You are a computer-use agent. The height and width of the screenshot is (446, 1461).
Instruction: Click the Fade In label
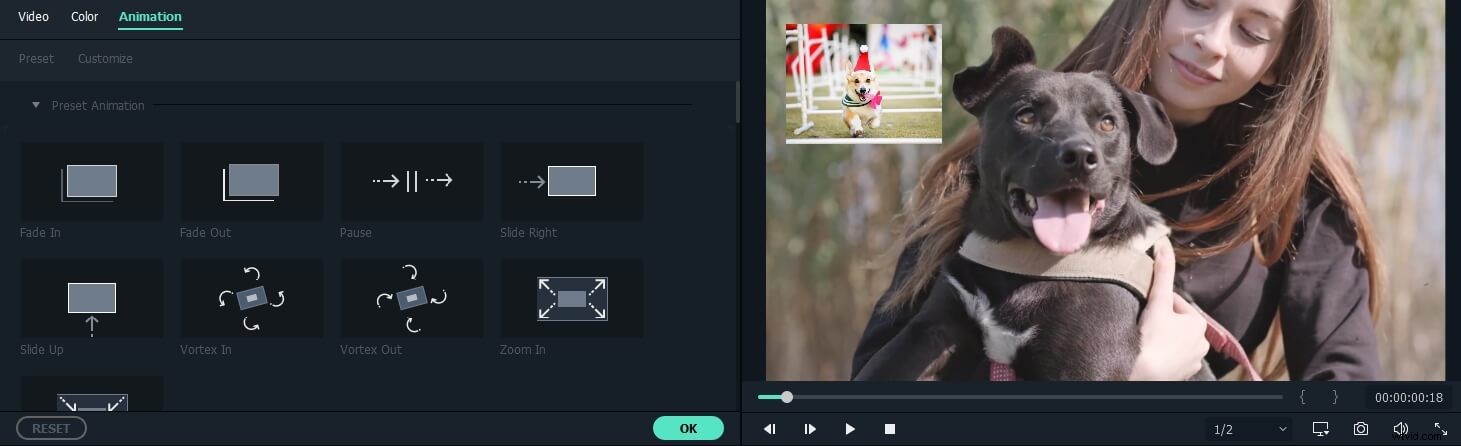point(40,233)
